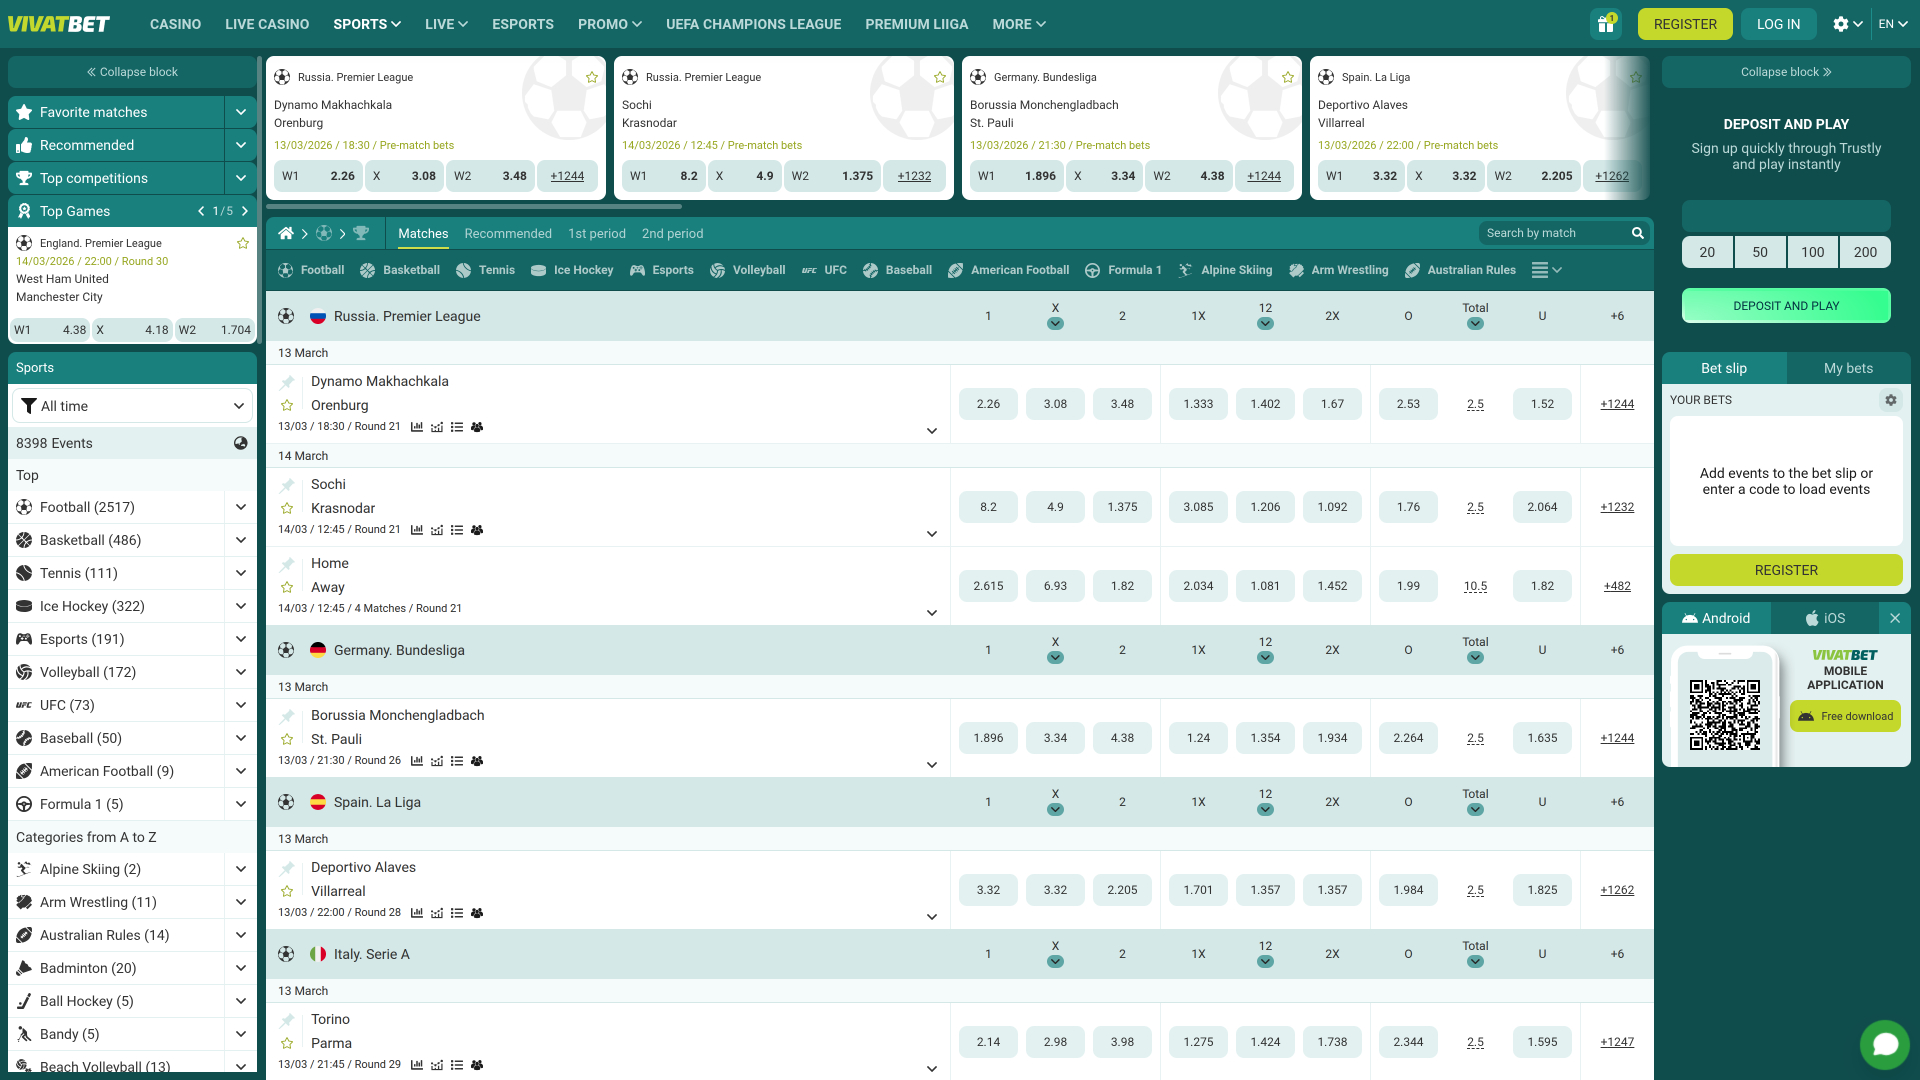This screenshot has height=1080, width=1920.
Task: Expand the Favorite matches section
Action: tap(241, 112)
